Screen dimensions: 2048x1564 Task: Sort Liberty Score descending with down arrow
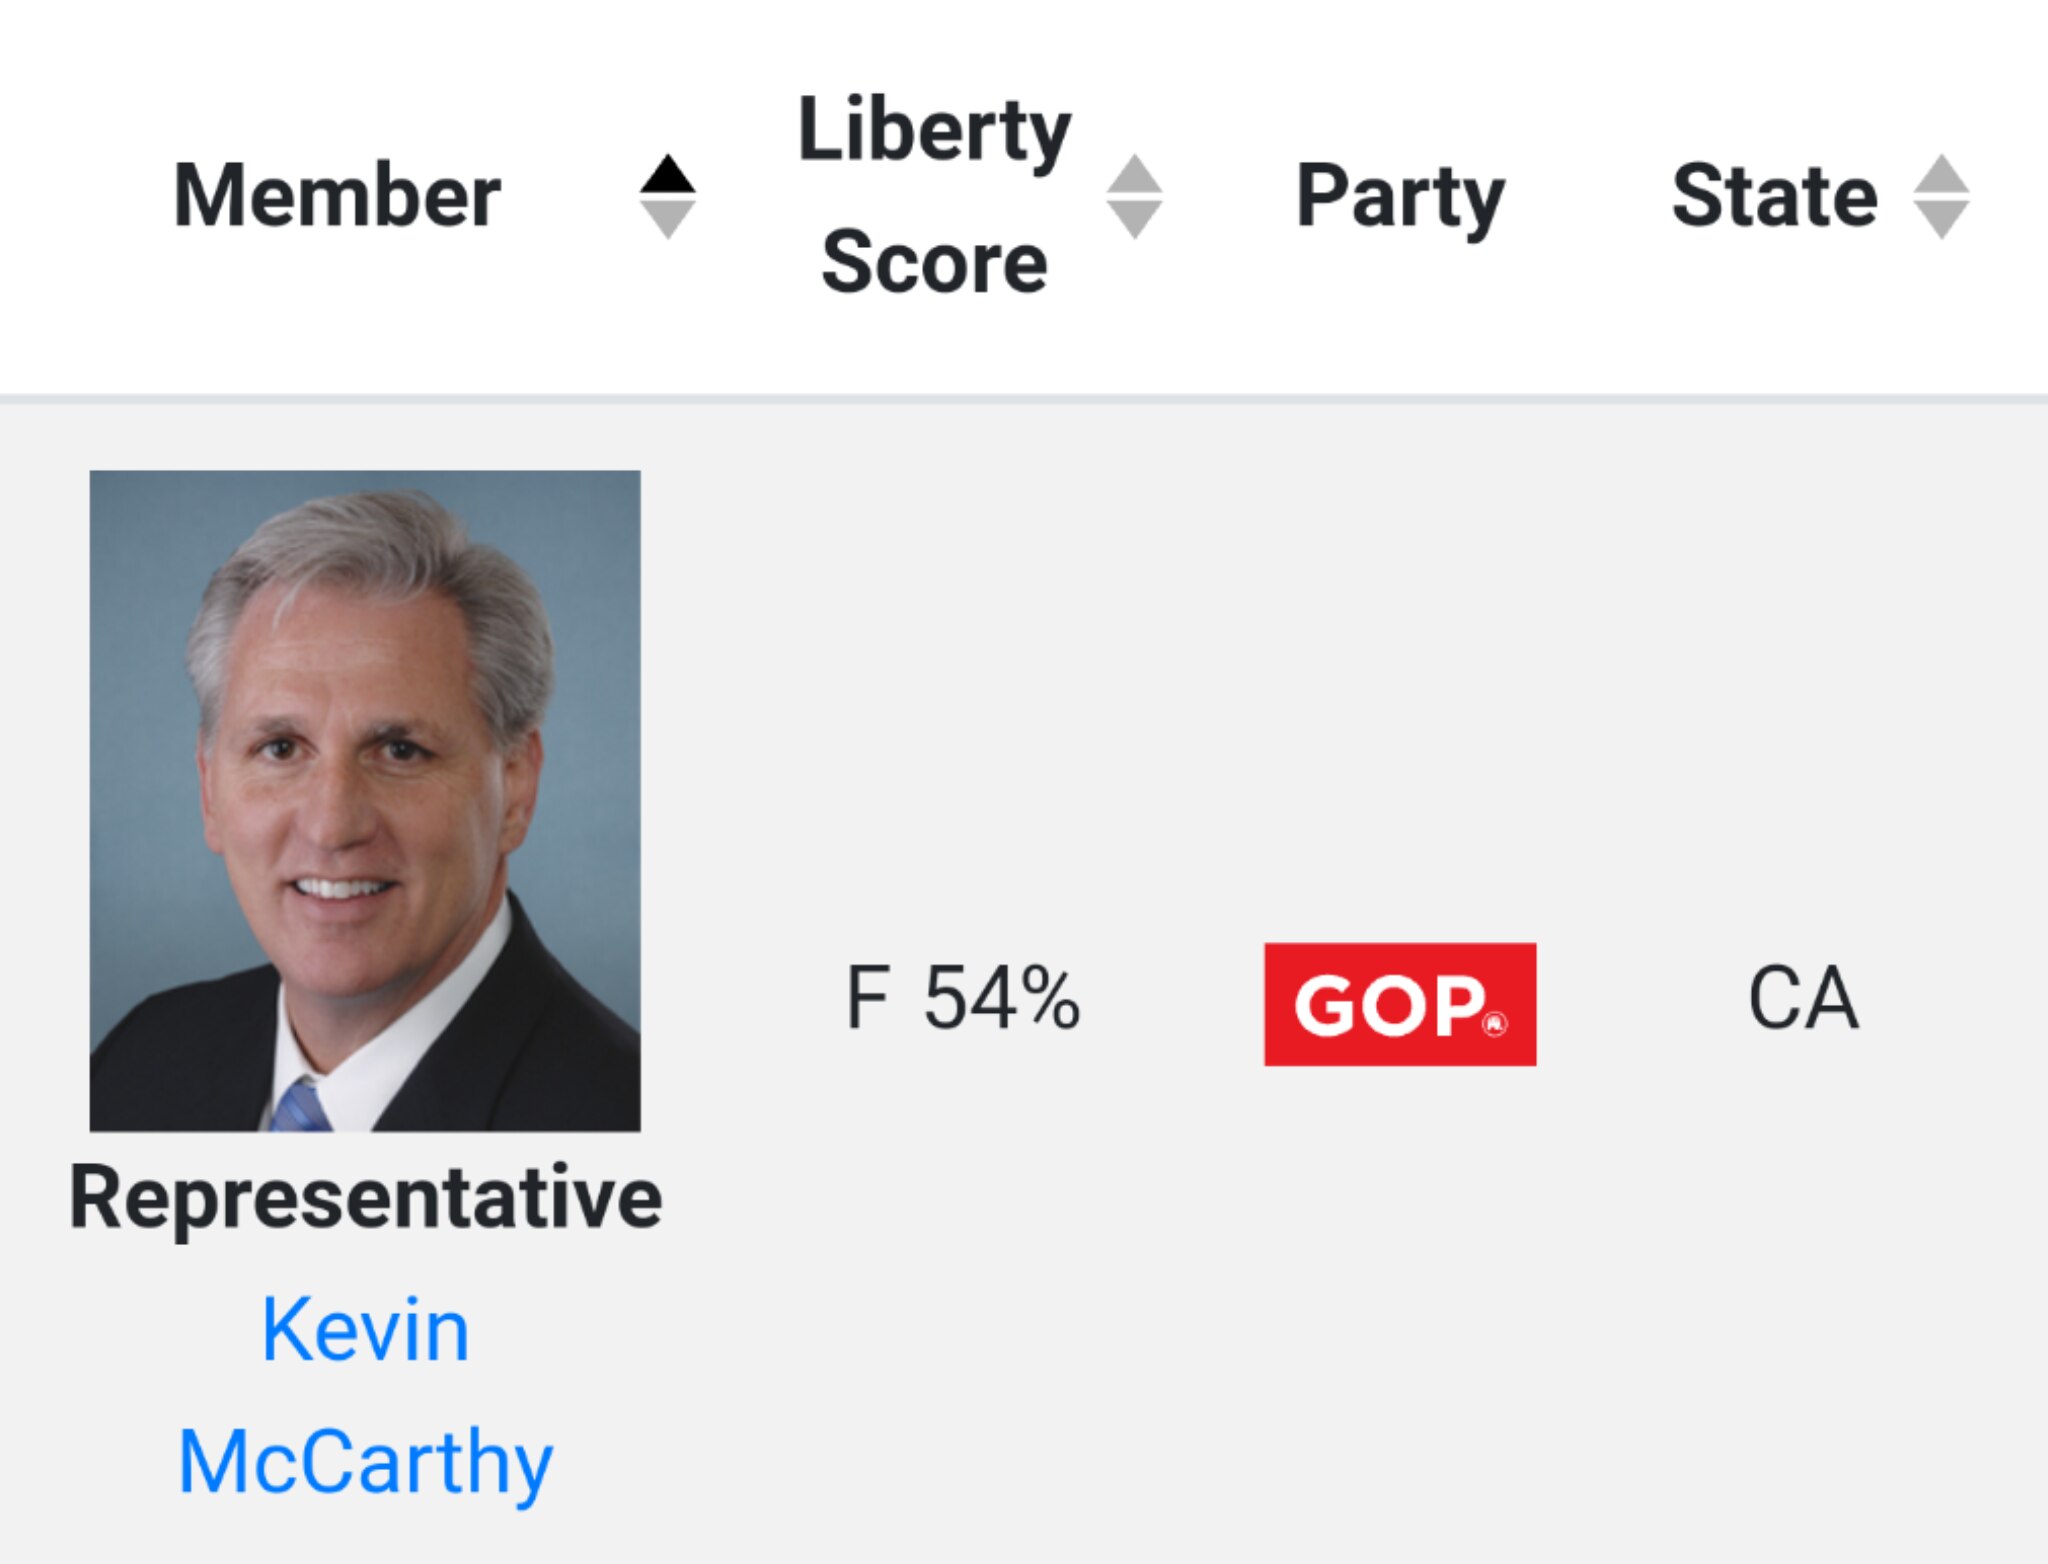(x=1134, y=218)
